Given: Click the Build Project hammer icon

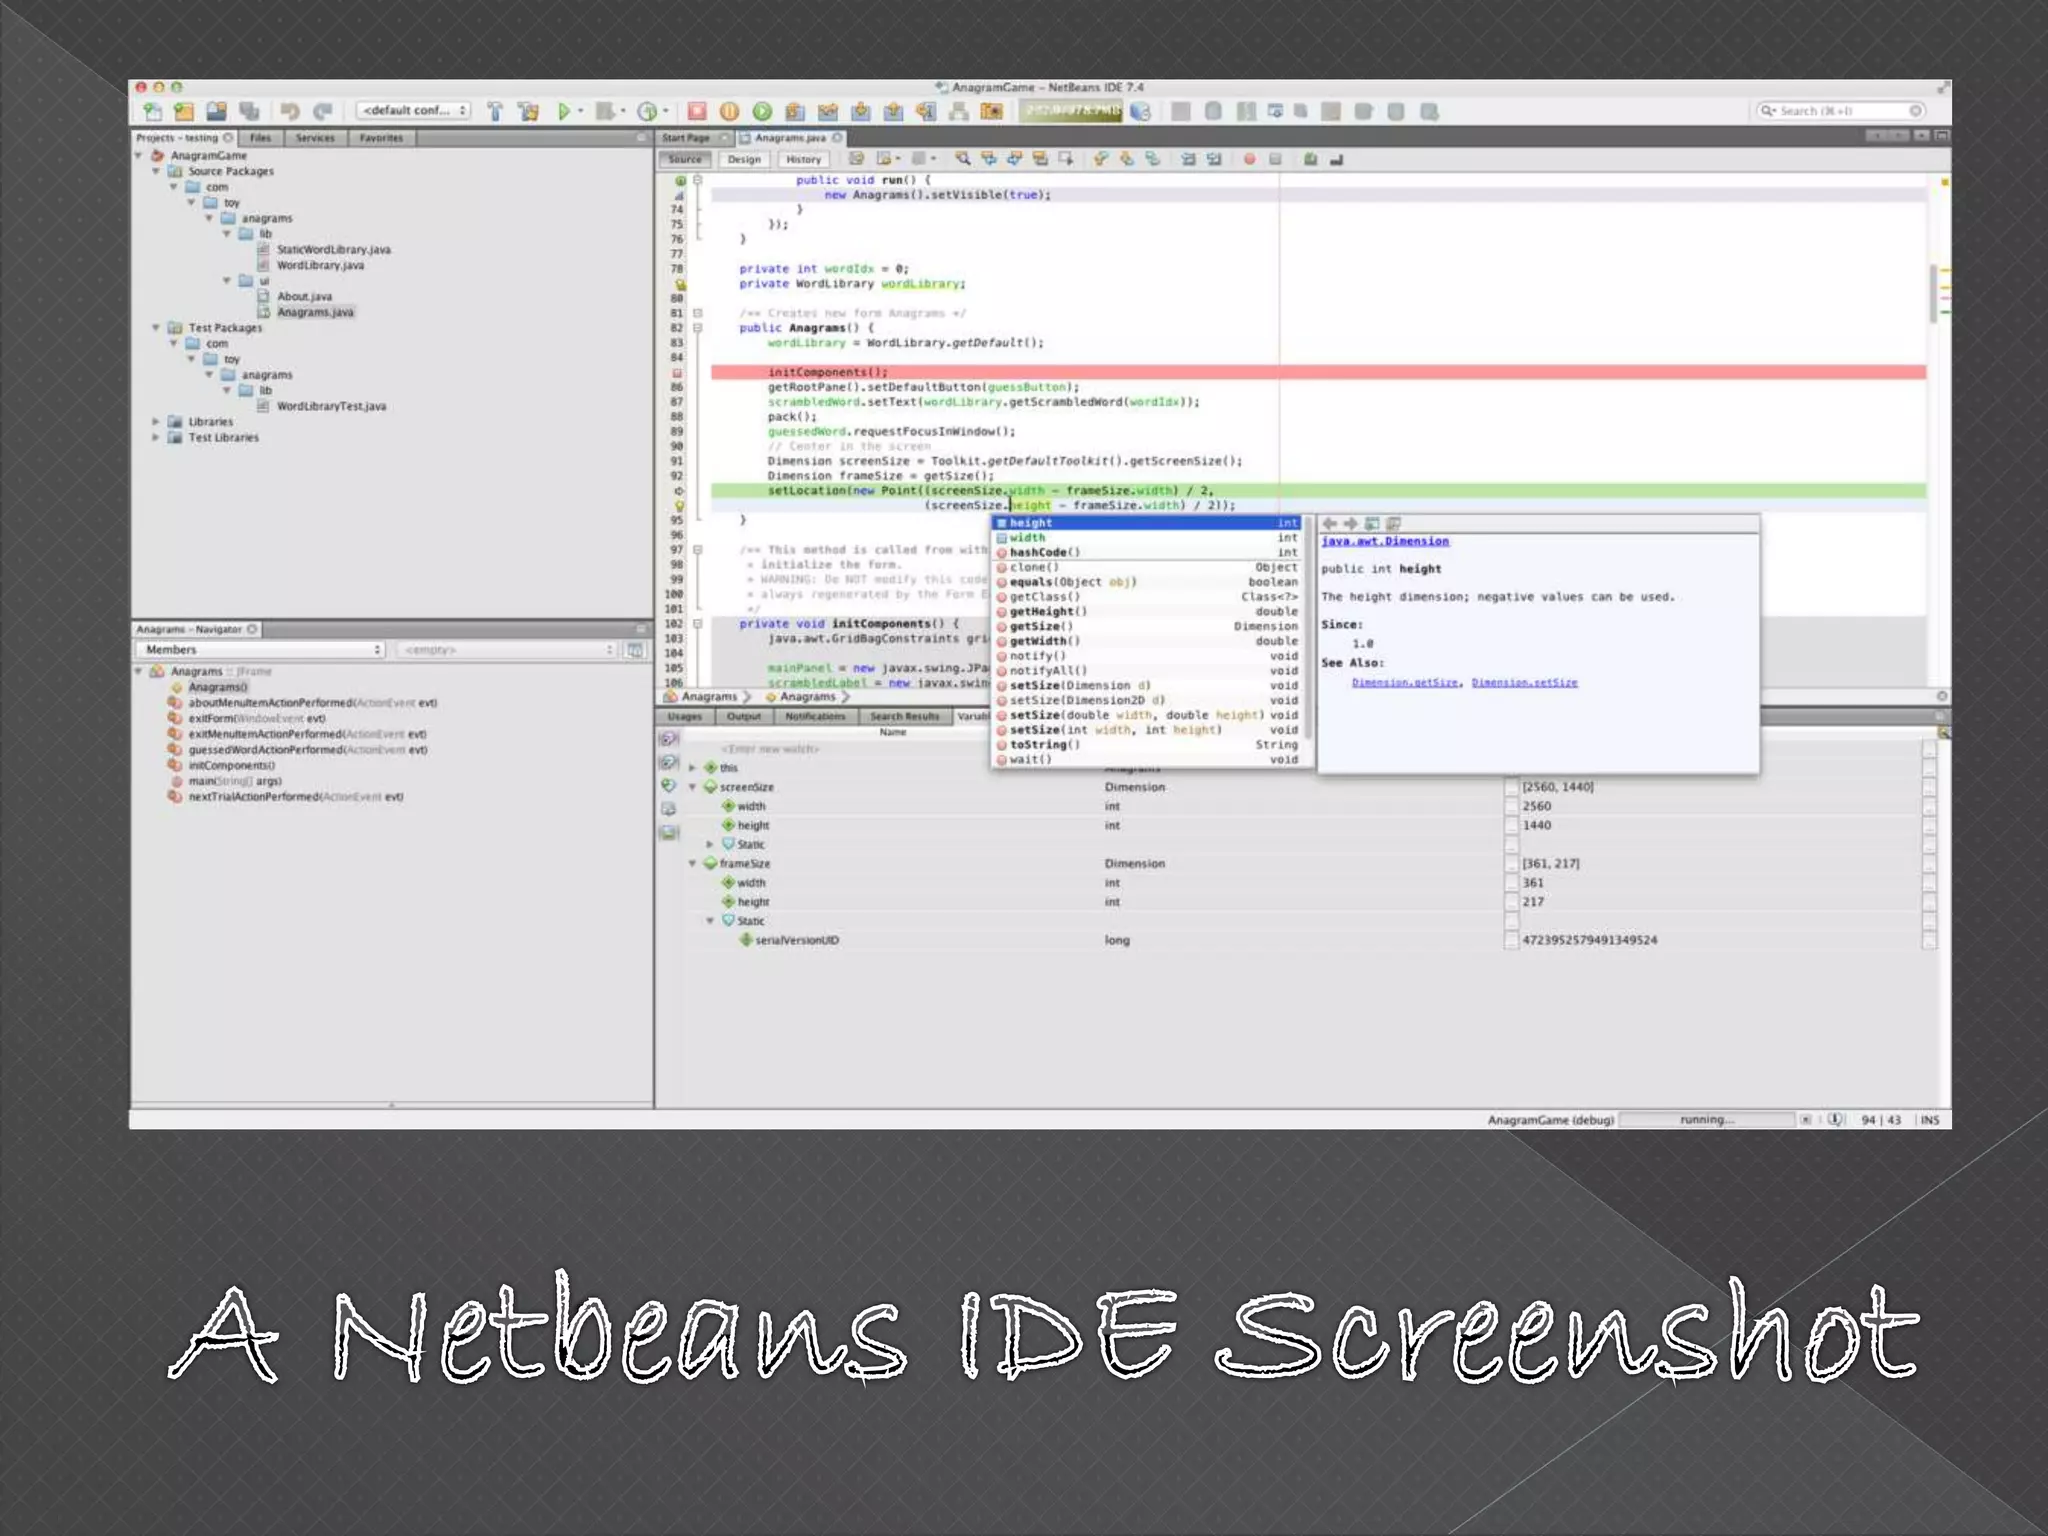Looking at the screenshot, I should click(495, 111).
